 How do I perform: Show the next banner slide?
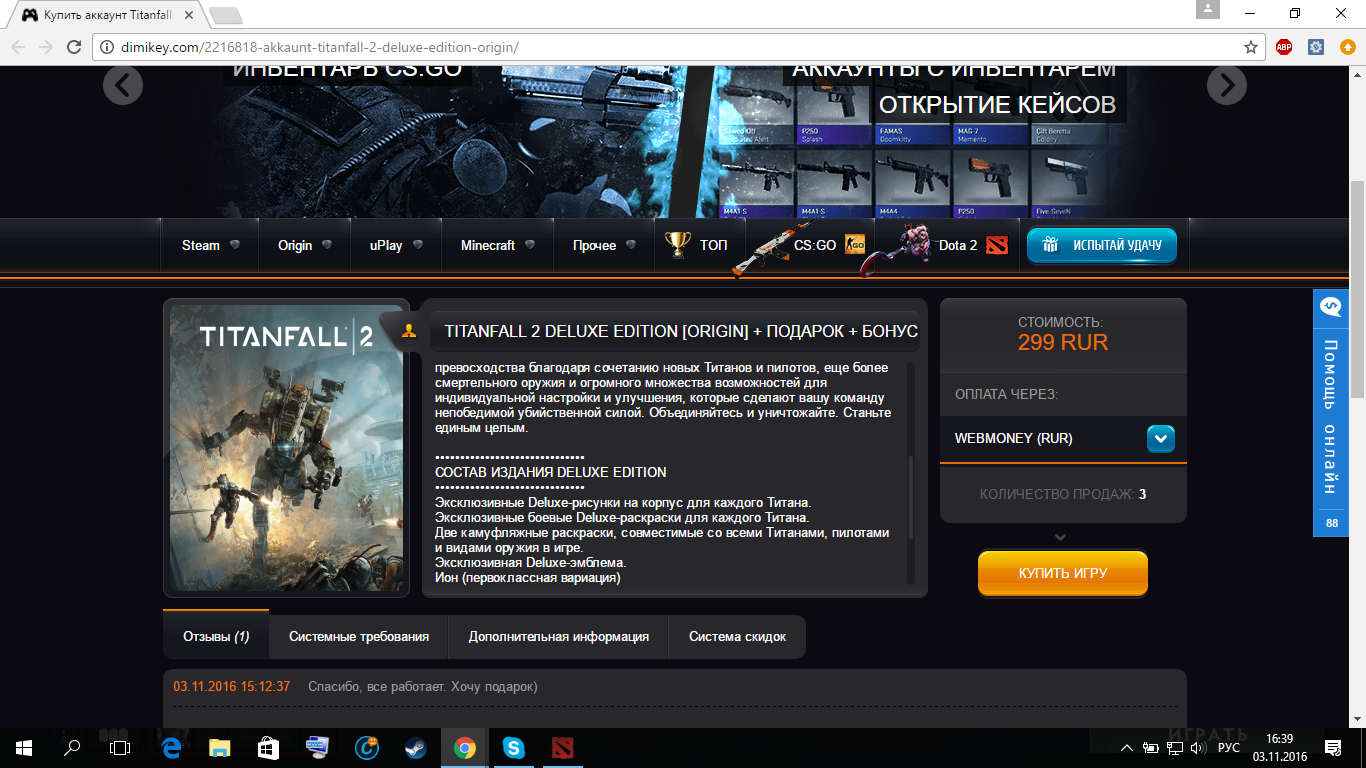tap(1227, 86)
